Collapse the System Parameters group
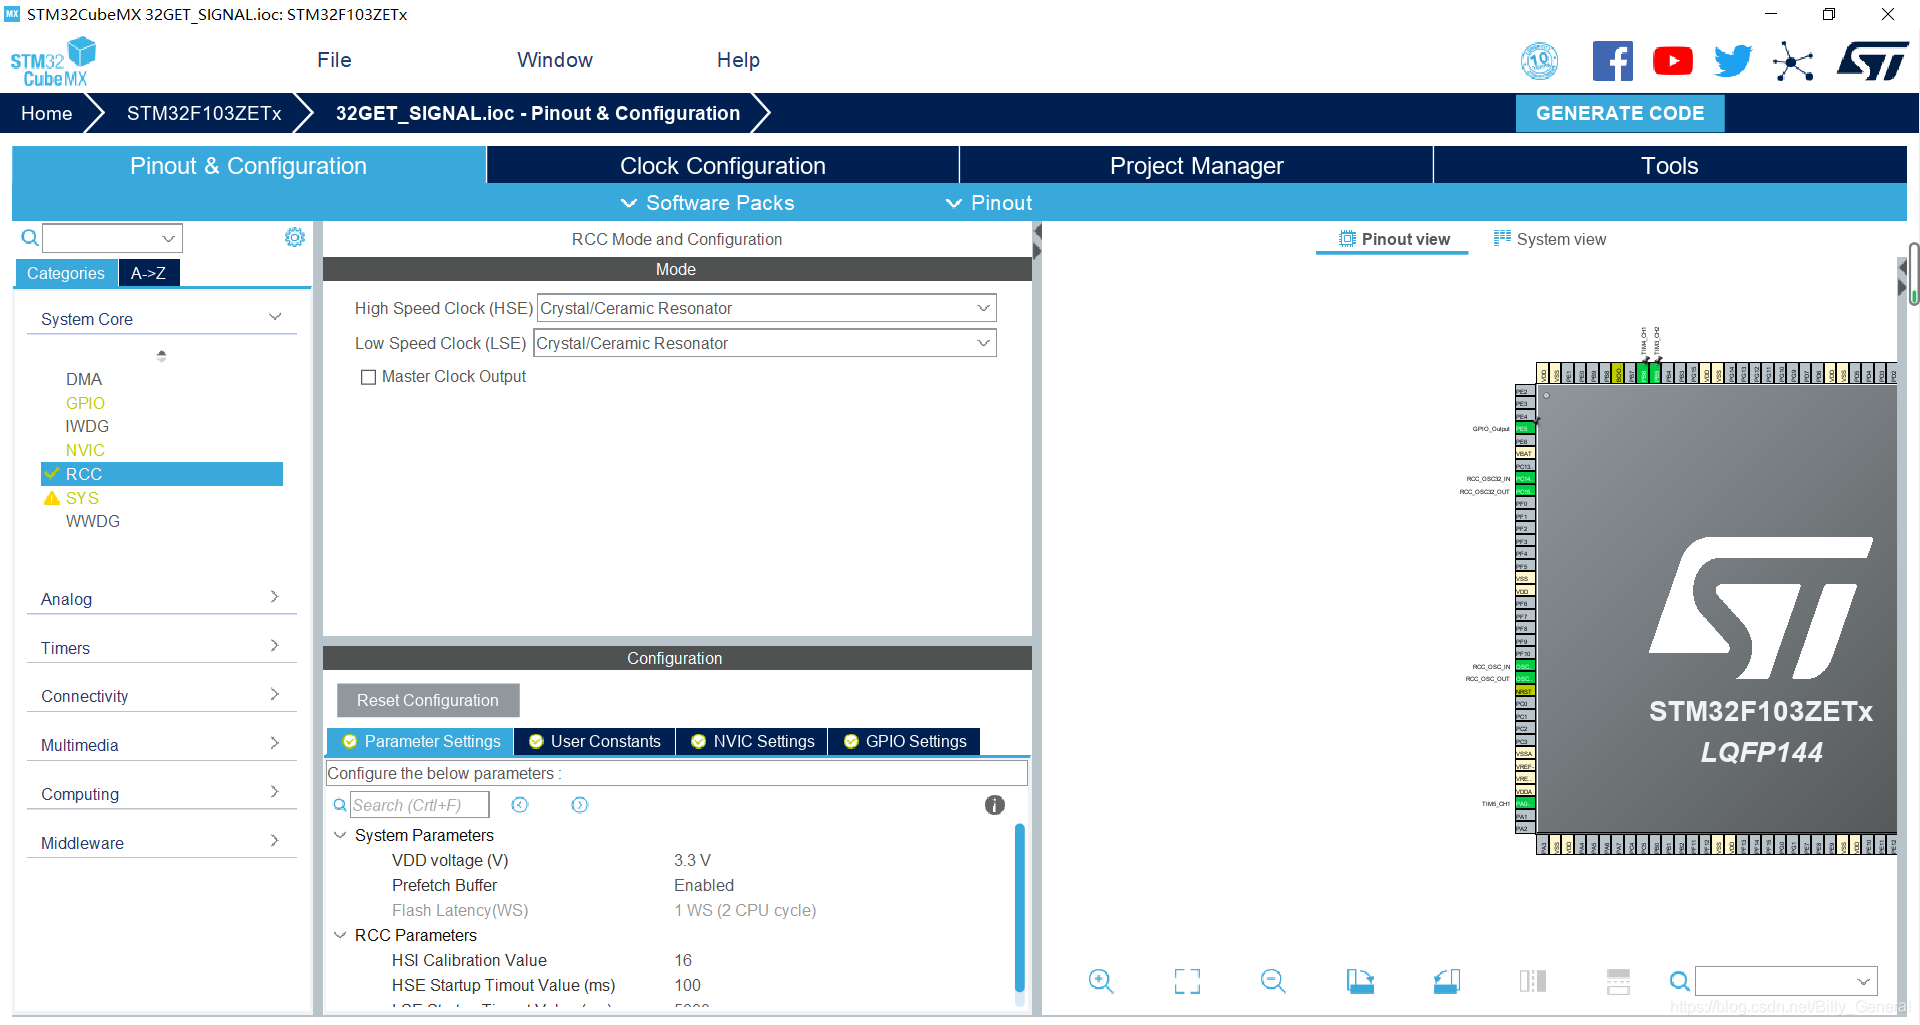 click(x=340, y=835)
